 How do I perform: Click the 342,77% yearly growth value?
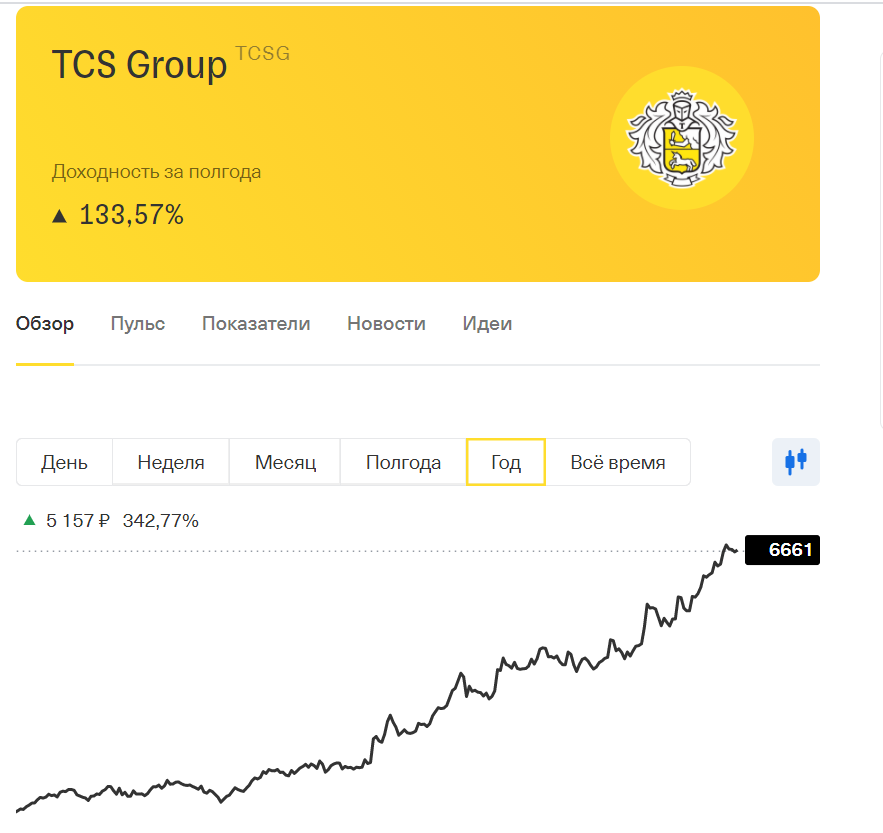pos(160,521)
